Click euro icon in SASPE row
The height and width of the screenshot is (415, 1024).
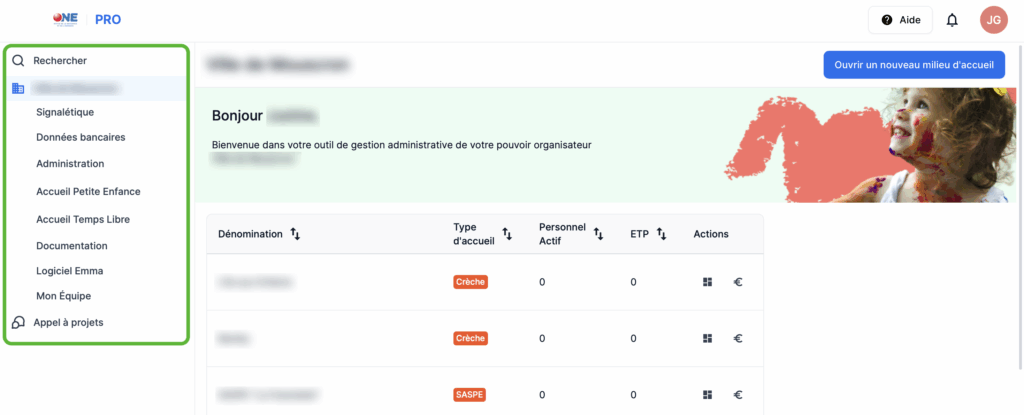tap(738, 395)
